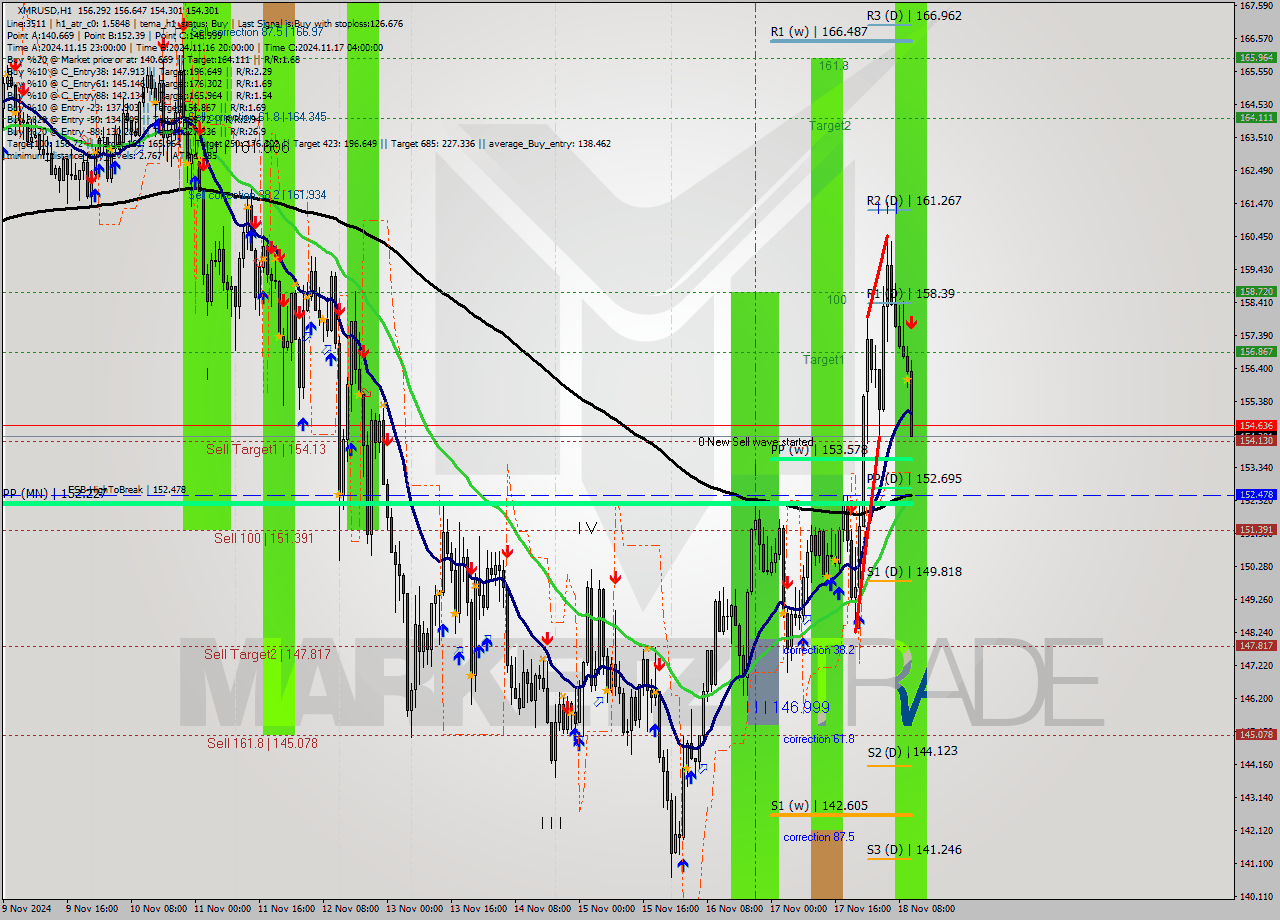This screenshot has width=1280, height=920.
Task: Click the Target2 label on green column
Action: coord(830,126)
